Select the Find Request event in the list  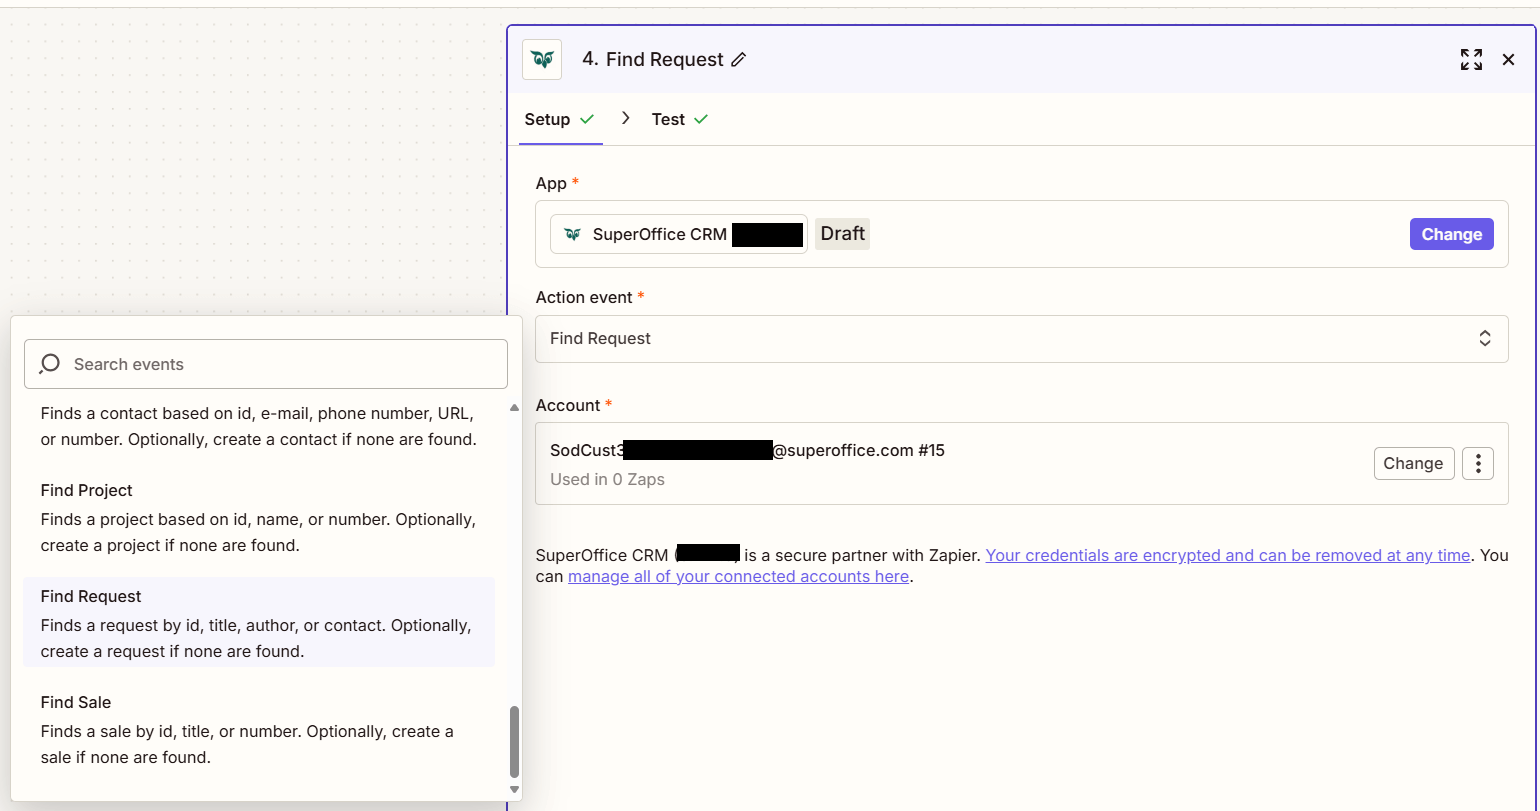tap(259, 623)
